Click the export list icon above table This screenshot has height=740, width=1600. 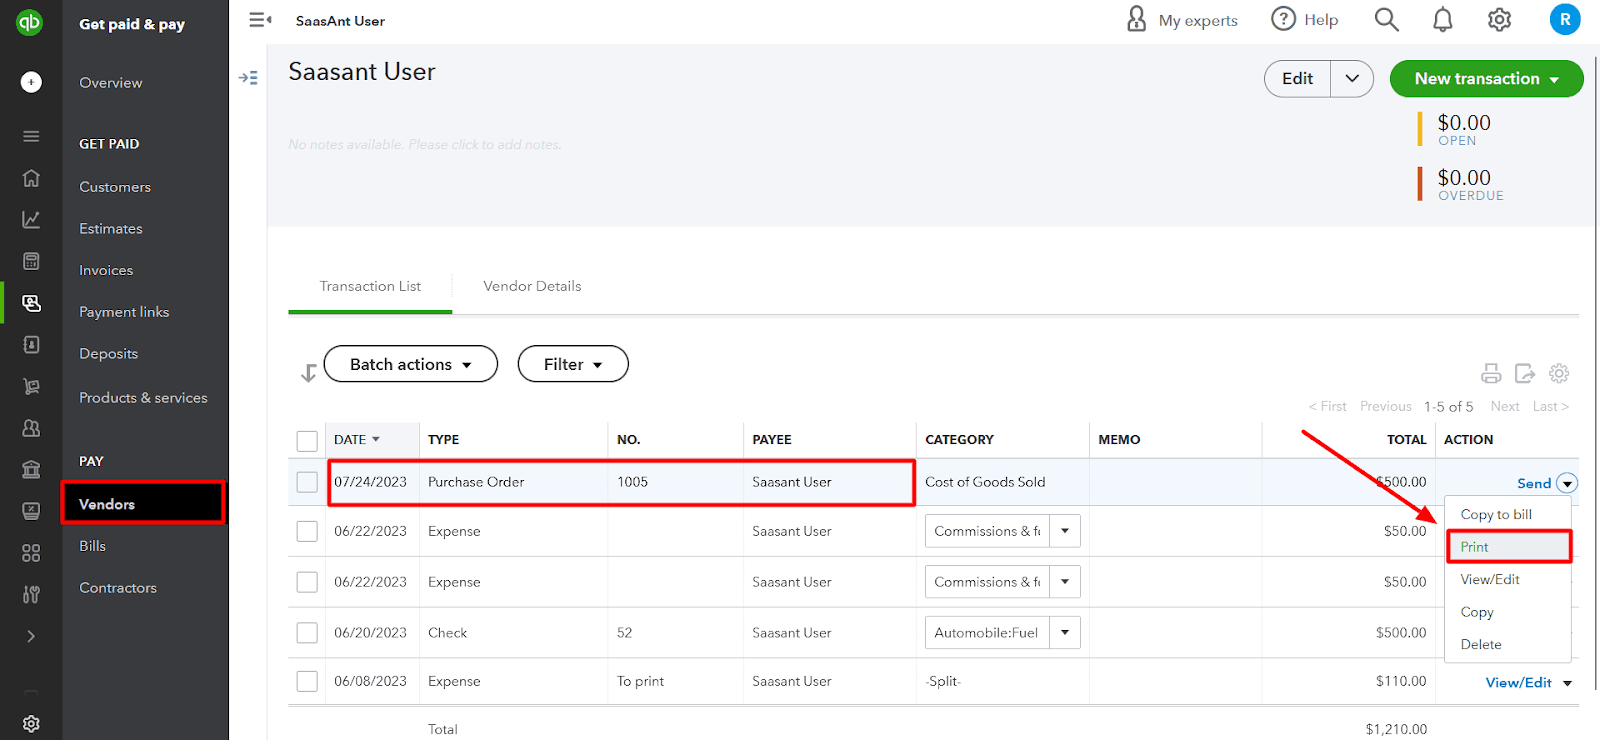(x=1525, y=373)
